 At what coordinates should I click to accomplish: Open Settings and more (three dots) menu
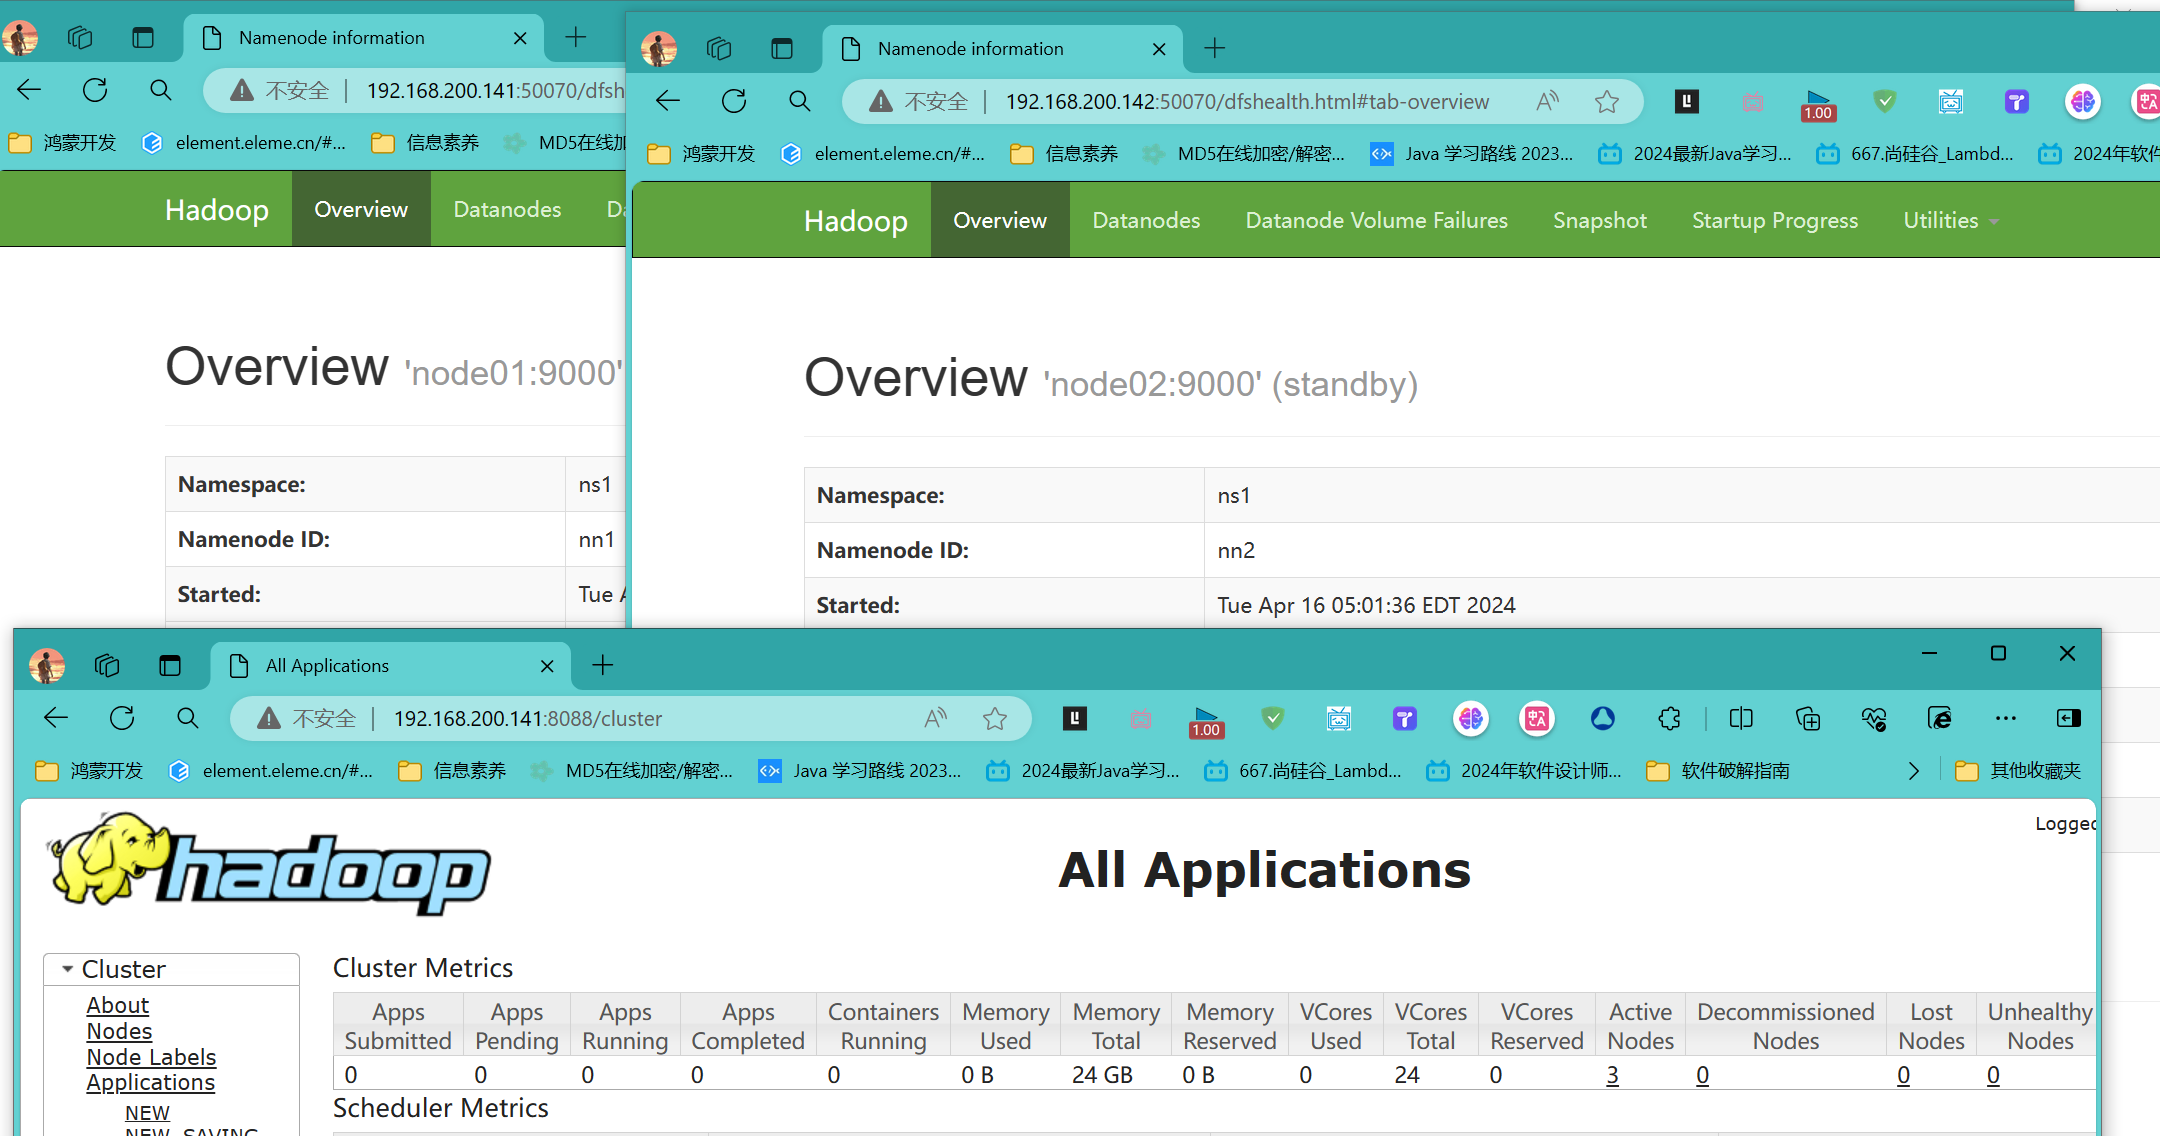(x=2005, y=718)
